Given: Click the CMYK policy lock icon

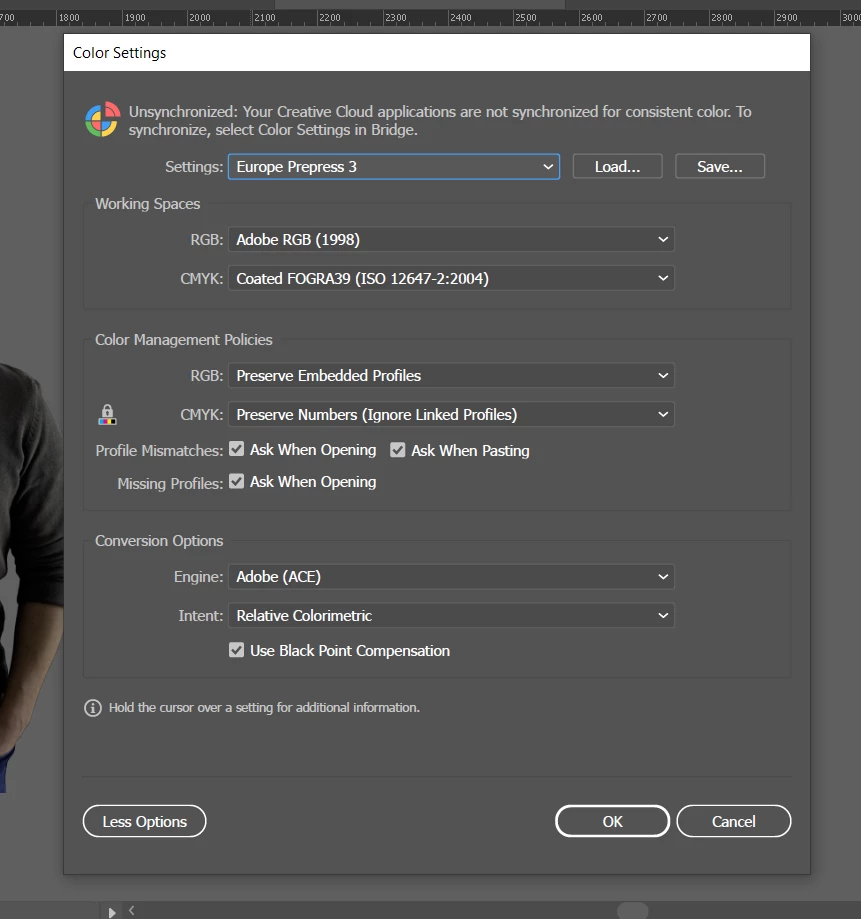Looking at the screenshot, I should pos(107,415).
